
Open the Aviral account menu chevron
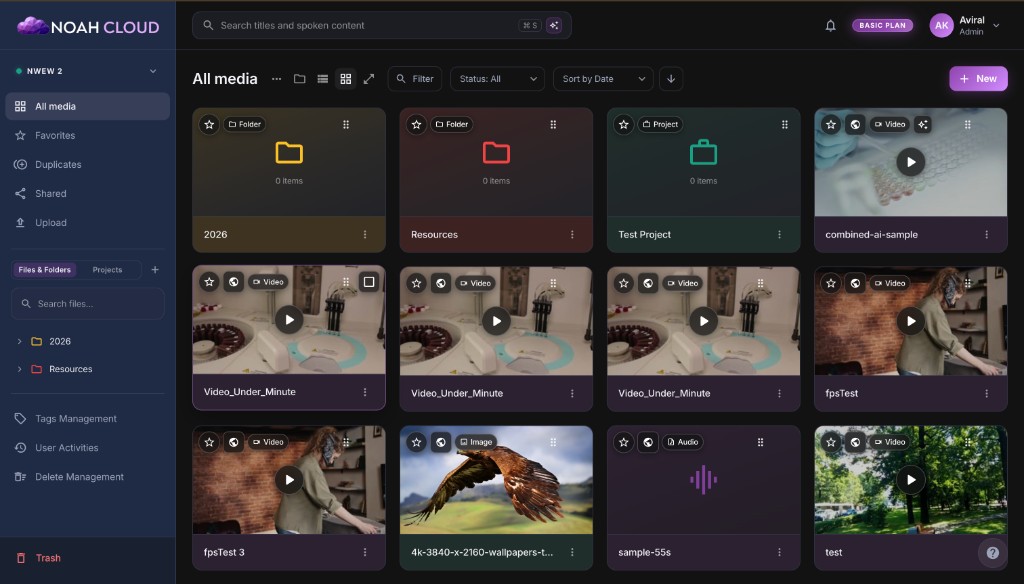point(996,25)
